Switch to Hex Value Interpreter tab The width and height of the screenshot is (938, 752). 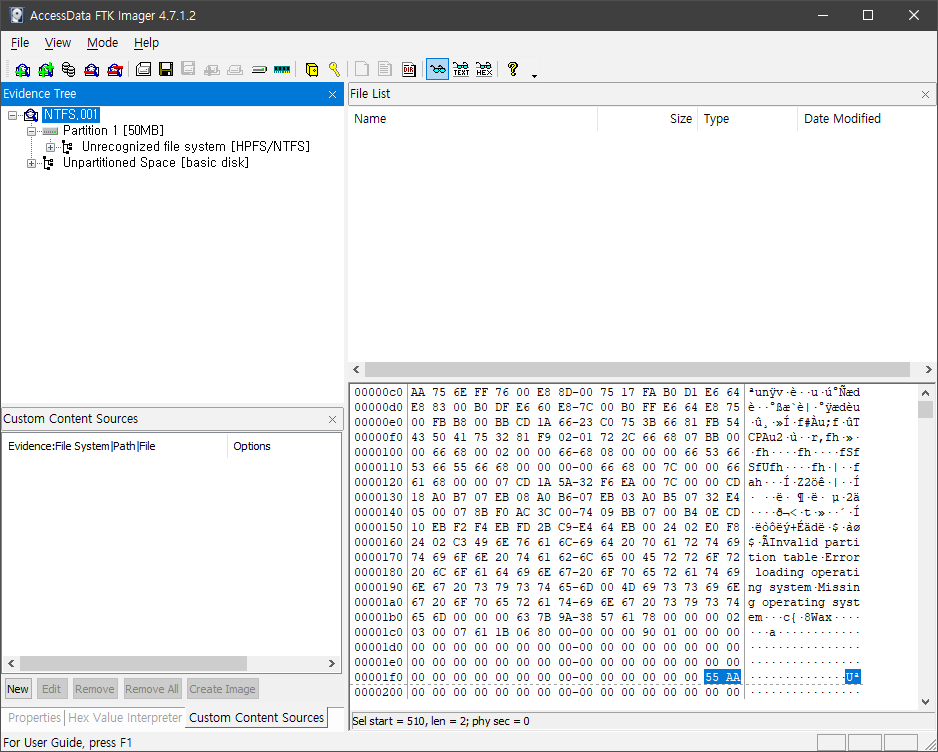(125, 717)
